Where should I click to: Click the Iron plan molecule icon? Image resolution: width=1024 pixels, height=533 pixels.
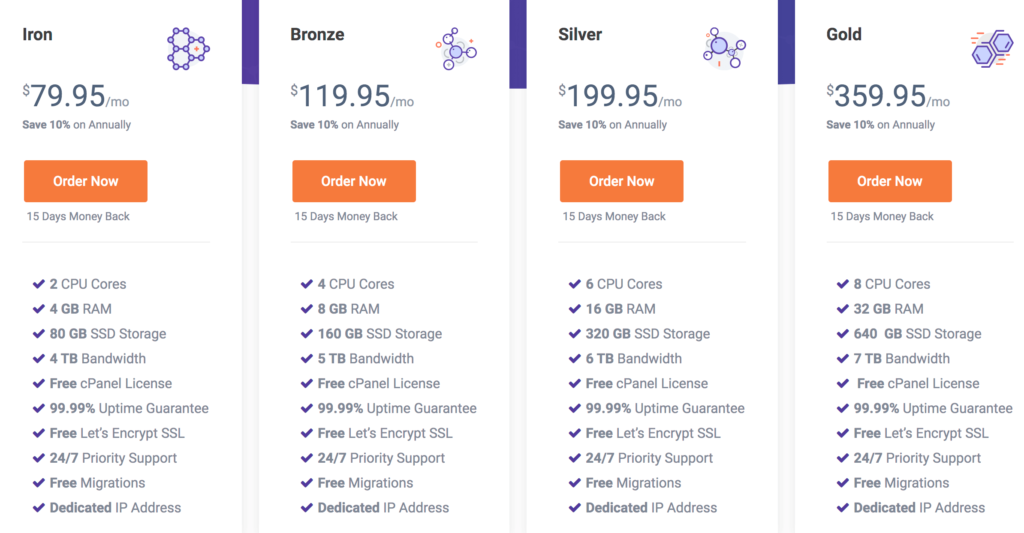[188, 48]
